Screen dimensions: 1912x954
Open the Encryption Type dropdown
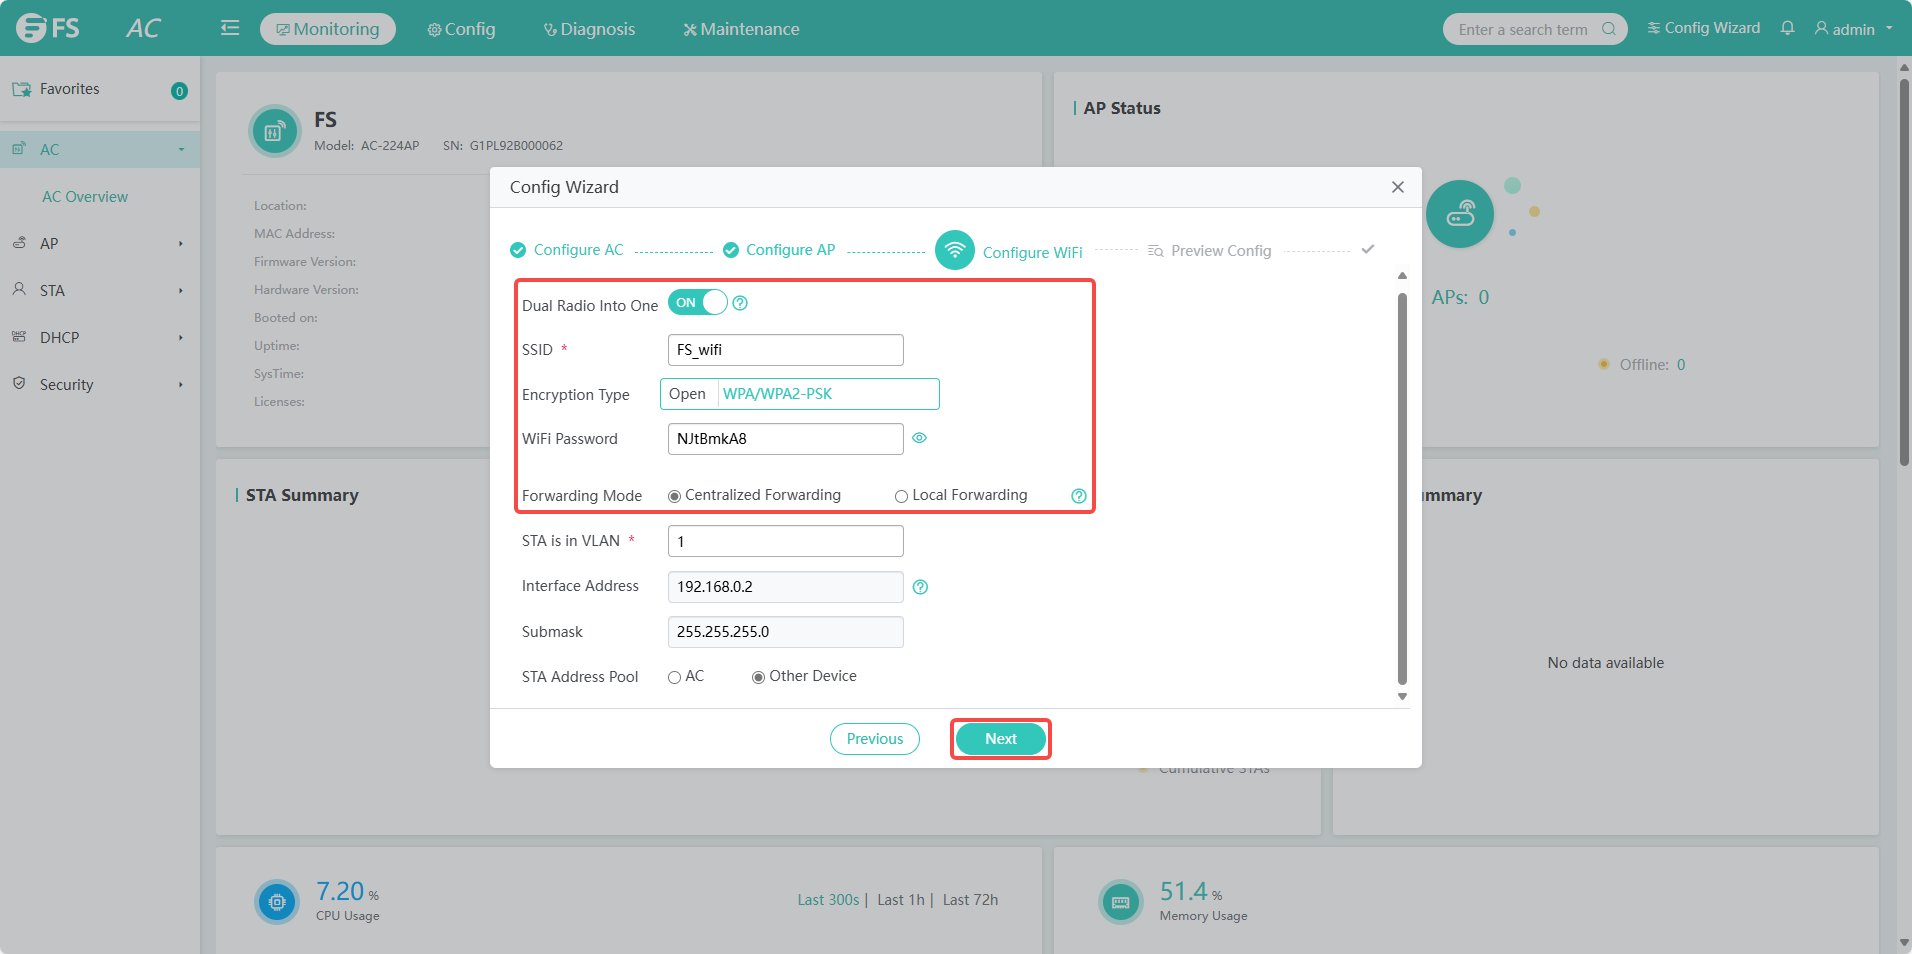click(799, 394)
